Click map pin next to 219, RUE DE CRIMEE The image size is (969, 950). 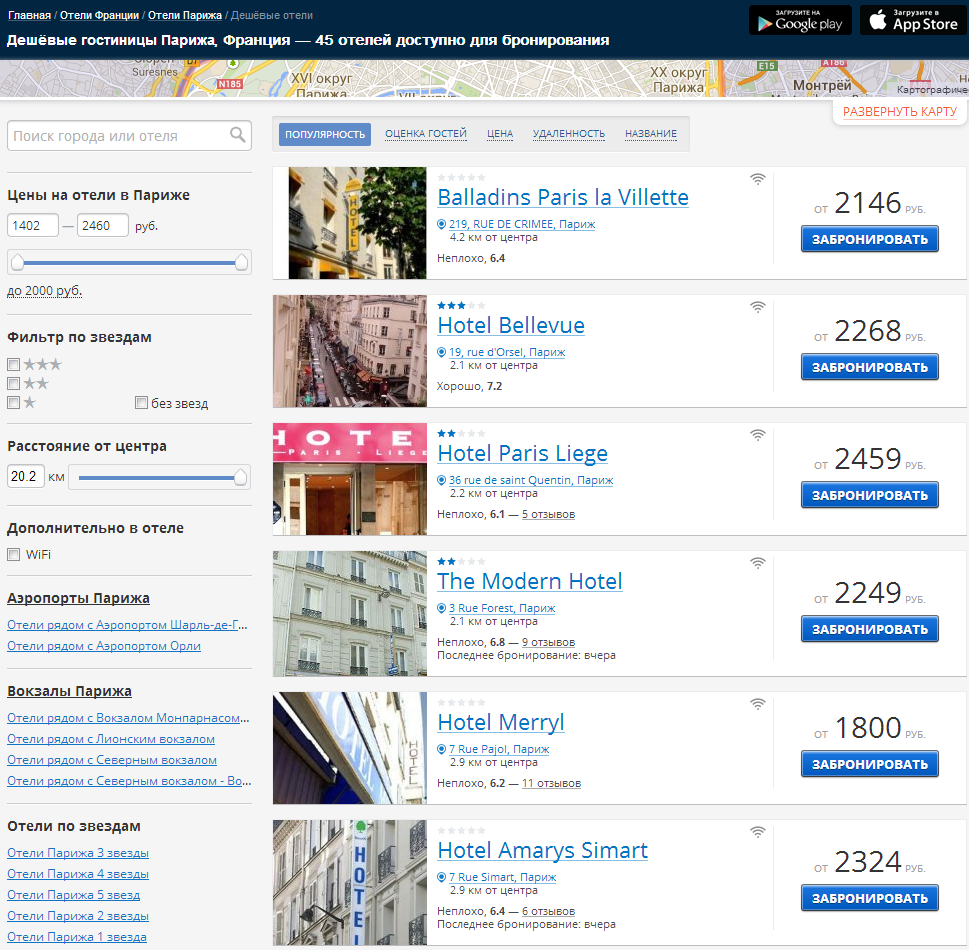[x=441, y=224]
